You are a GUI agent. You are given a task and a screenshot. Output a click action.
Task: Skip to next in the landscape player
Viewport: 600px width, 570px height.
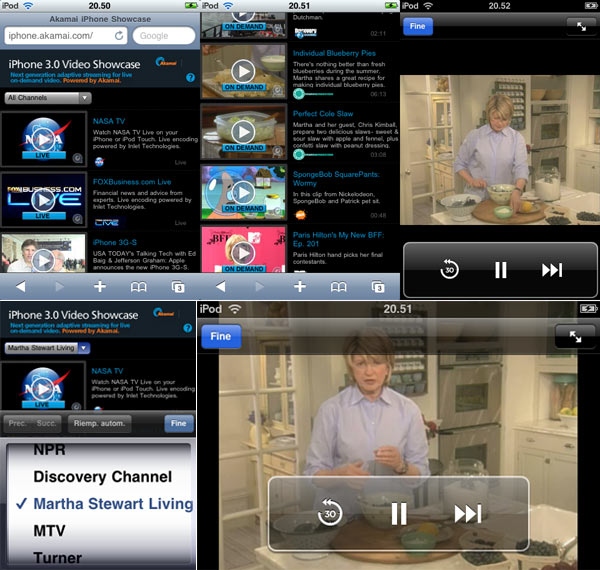pyautogui.click(x=467, y=514)
